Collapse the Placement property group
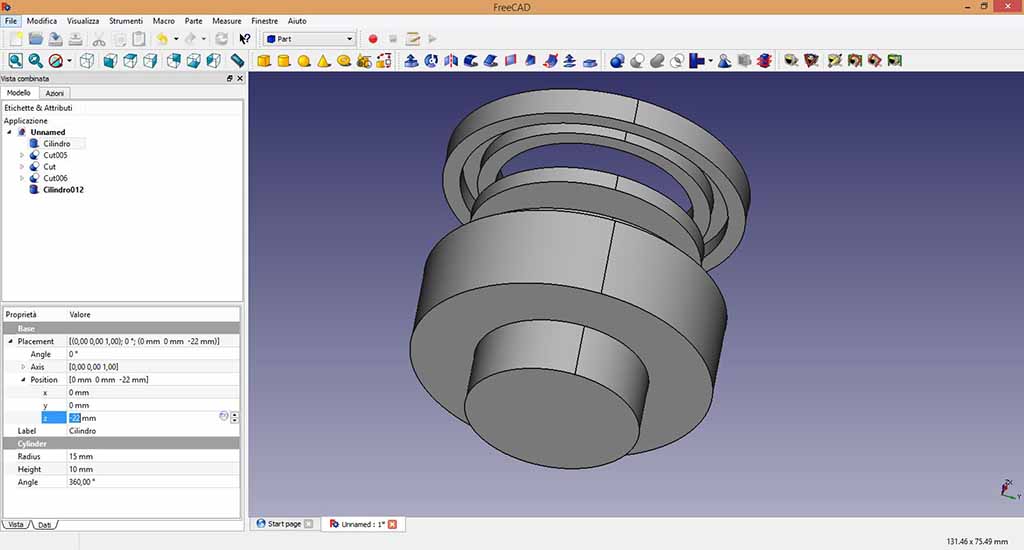Image resolution: width=1024 pixels, height=550 pixels. [10, 341]
